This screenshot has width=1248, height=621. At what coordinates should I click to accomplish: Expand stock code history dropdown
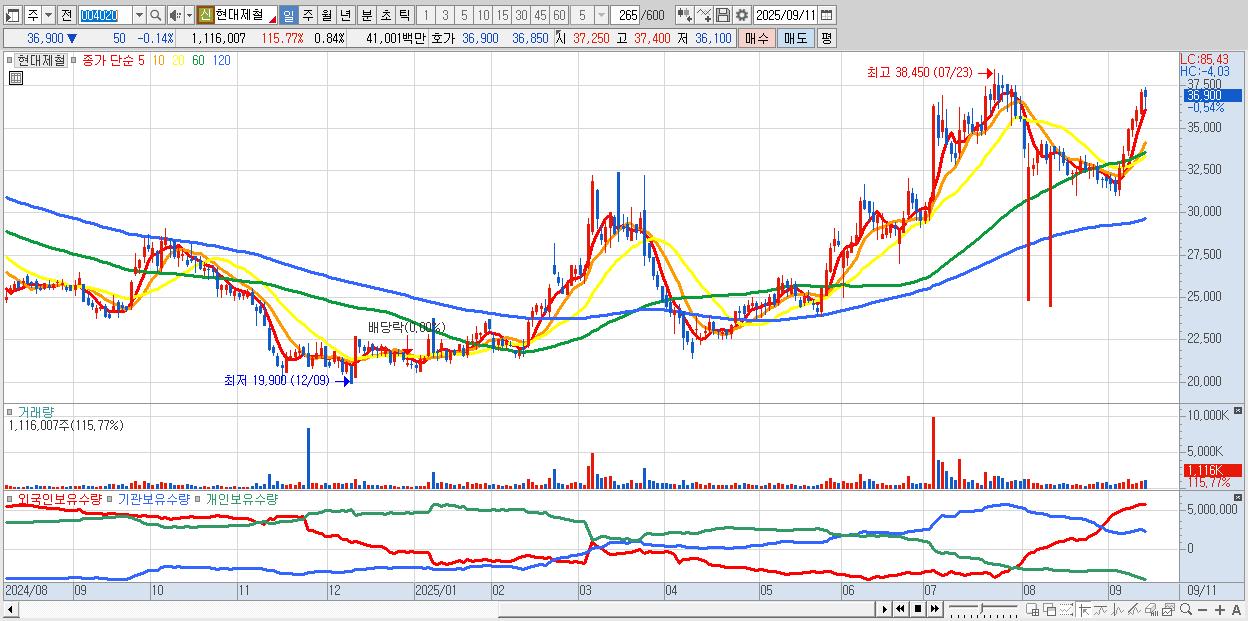139,15
